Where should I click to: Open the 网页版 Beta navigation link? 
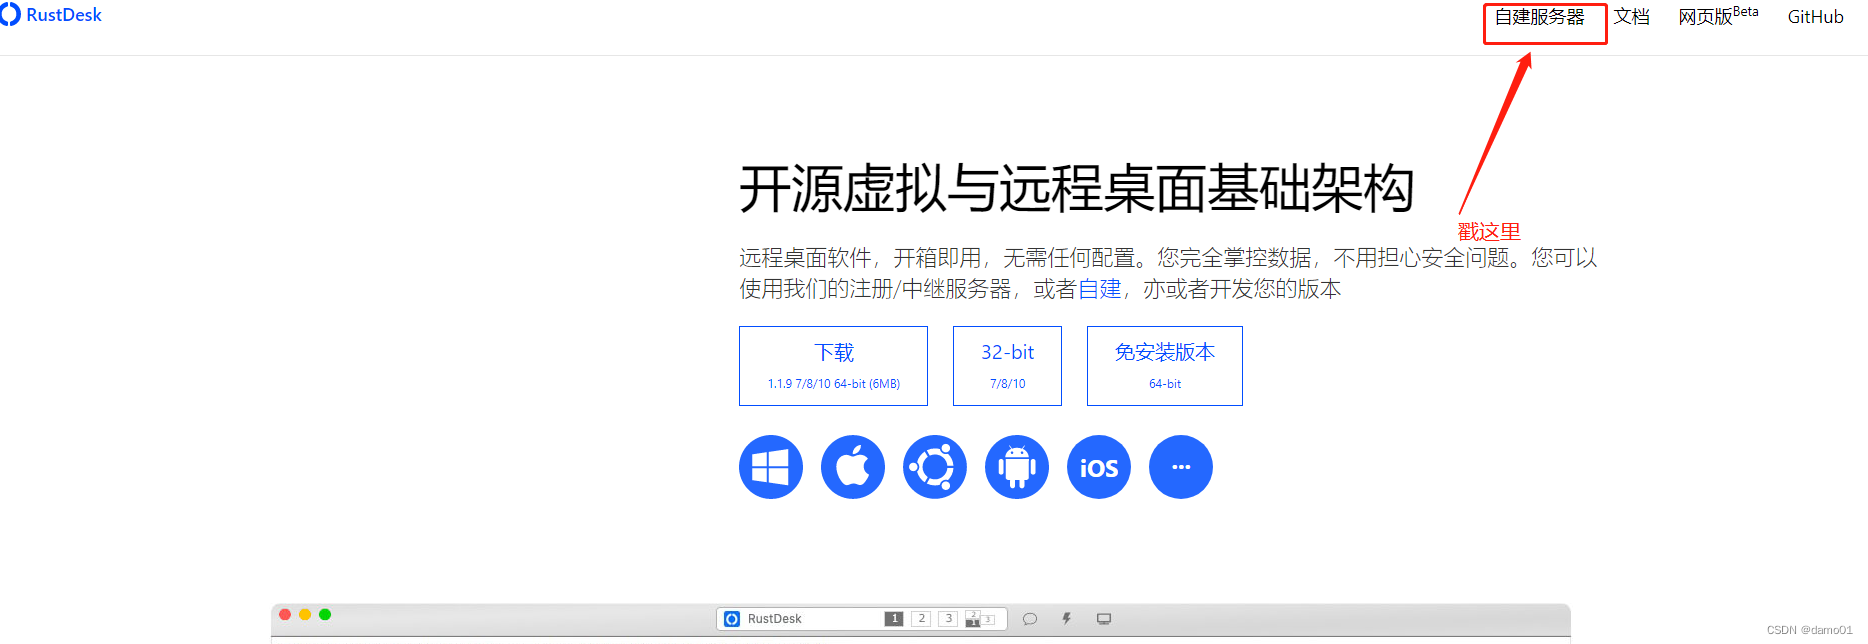pos(1718,16)
